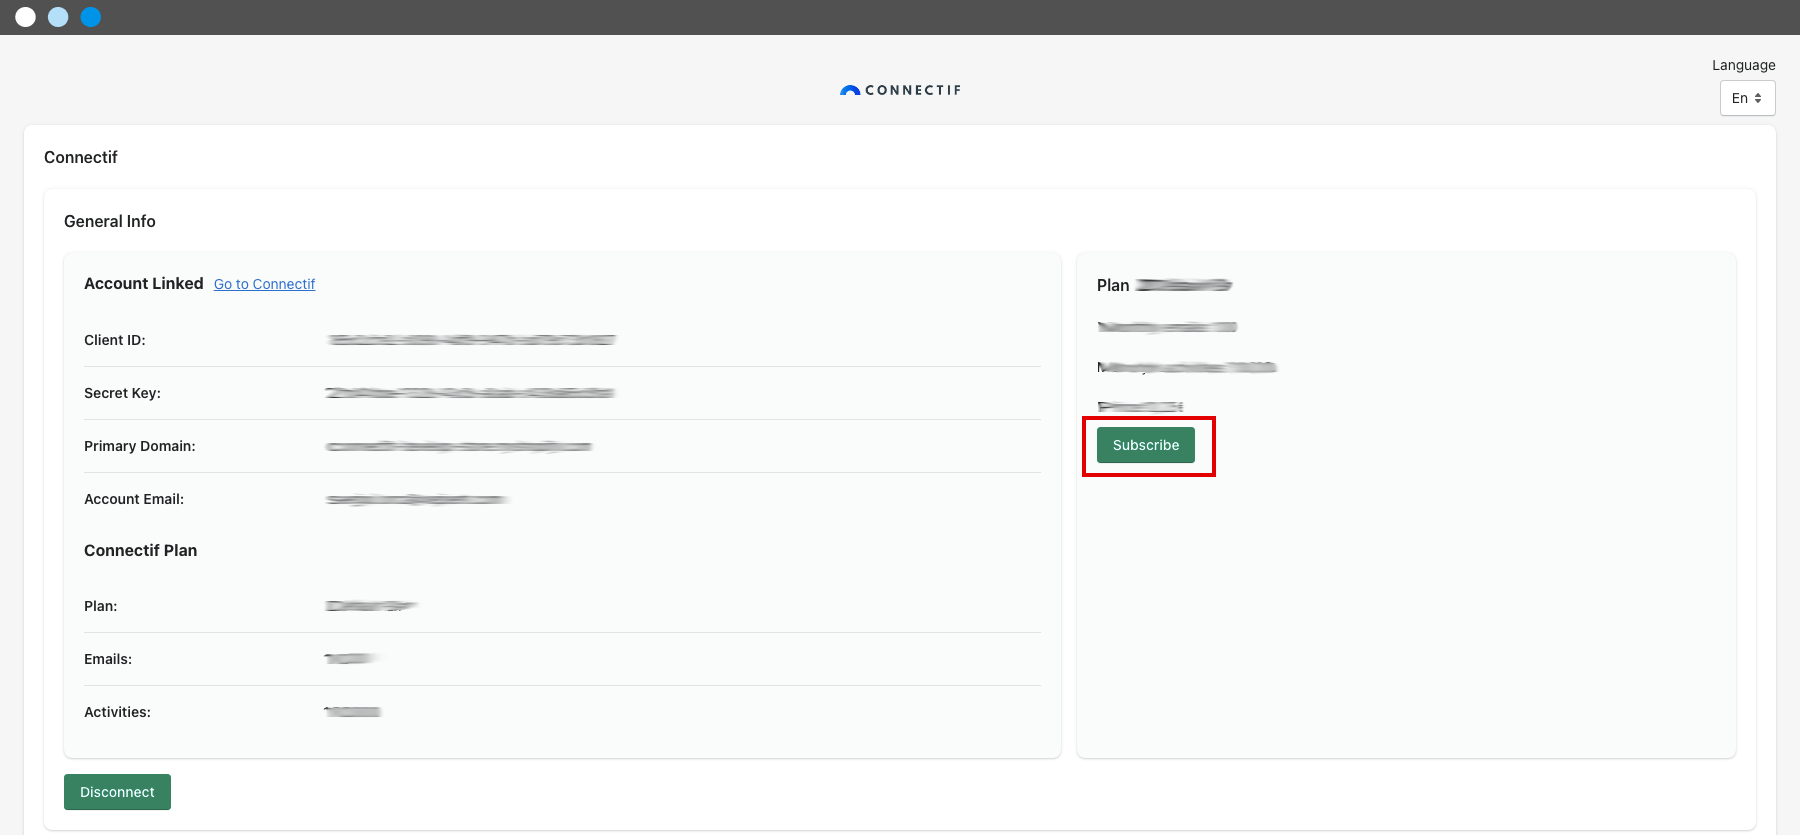Click the Language label
Image resolution: width=1800 pixels, height=835 pixels.
coord(1744,65)
